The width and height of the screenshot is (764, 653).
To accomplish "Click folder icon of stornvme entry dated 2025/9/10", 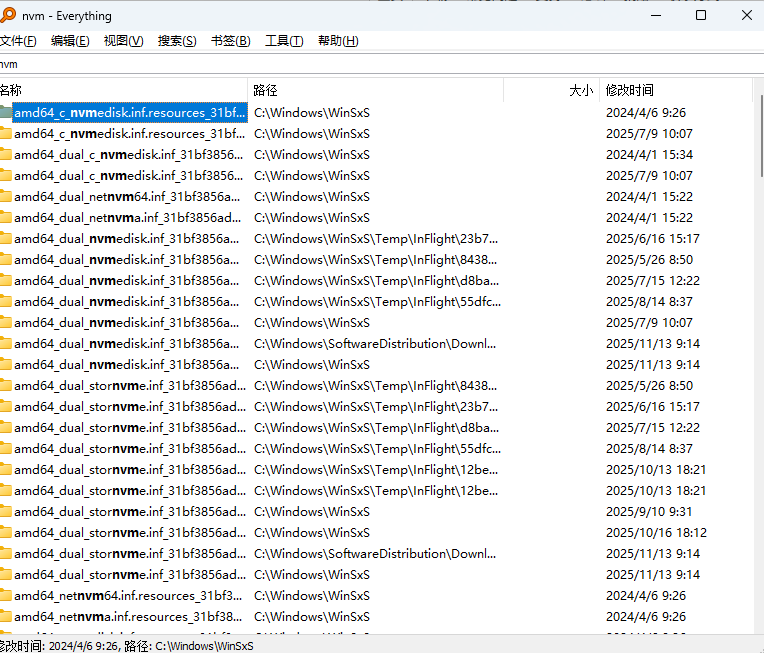I will click(x=5, y=512).
